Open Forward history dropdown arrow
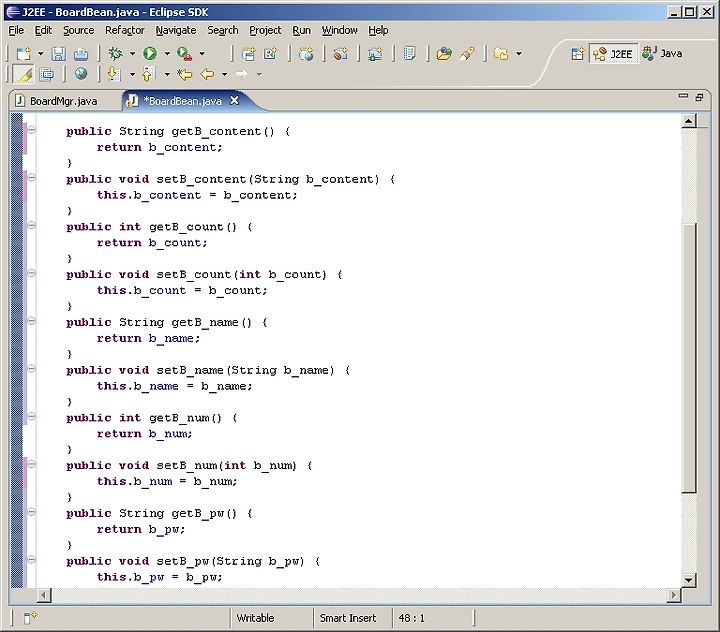Image resolution: width=720 pixels, height=632 pixels. click(259, 74)
